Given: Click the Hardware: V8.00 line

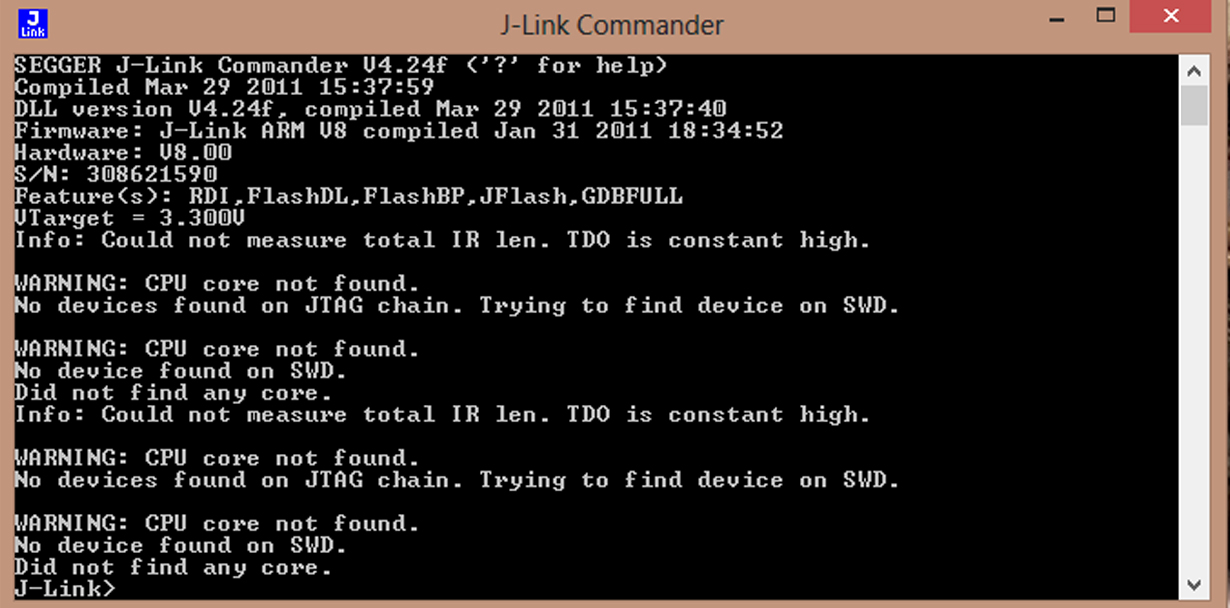Looking at the screenshot, I should [x=123, y=152].
